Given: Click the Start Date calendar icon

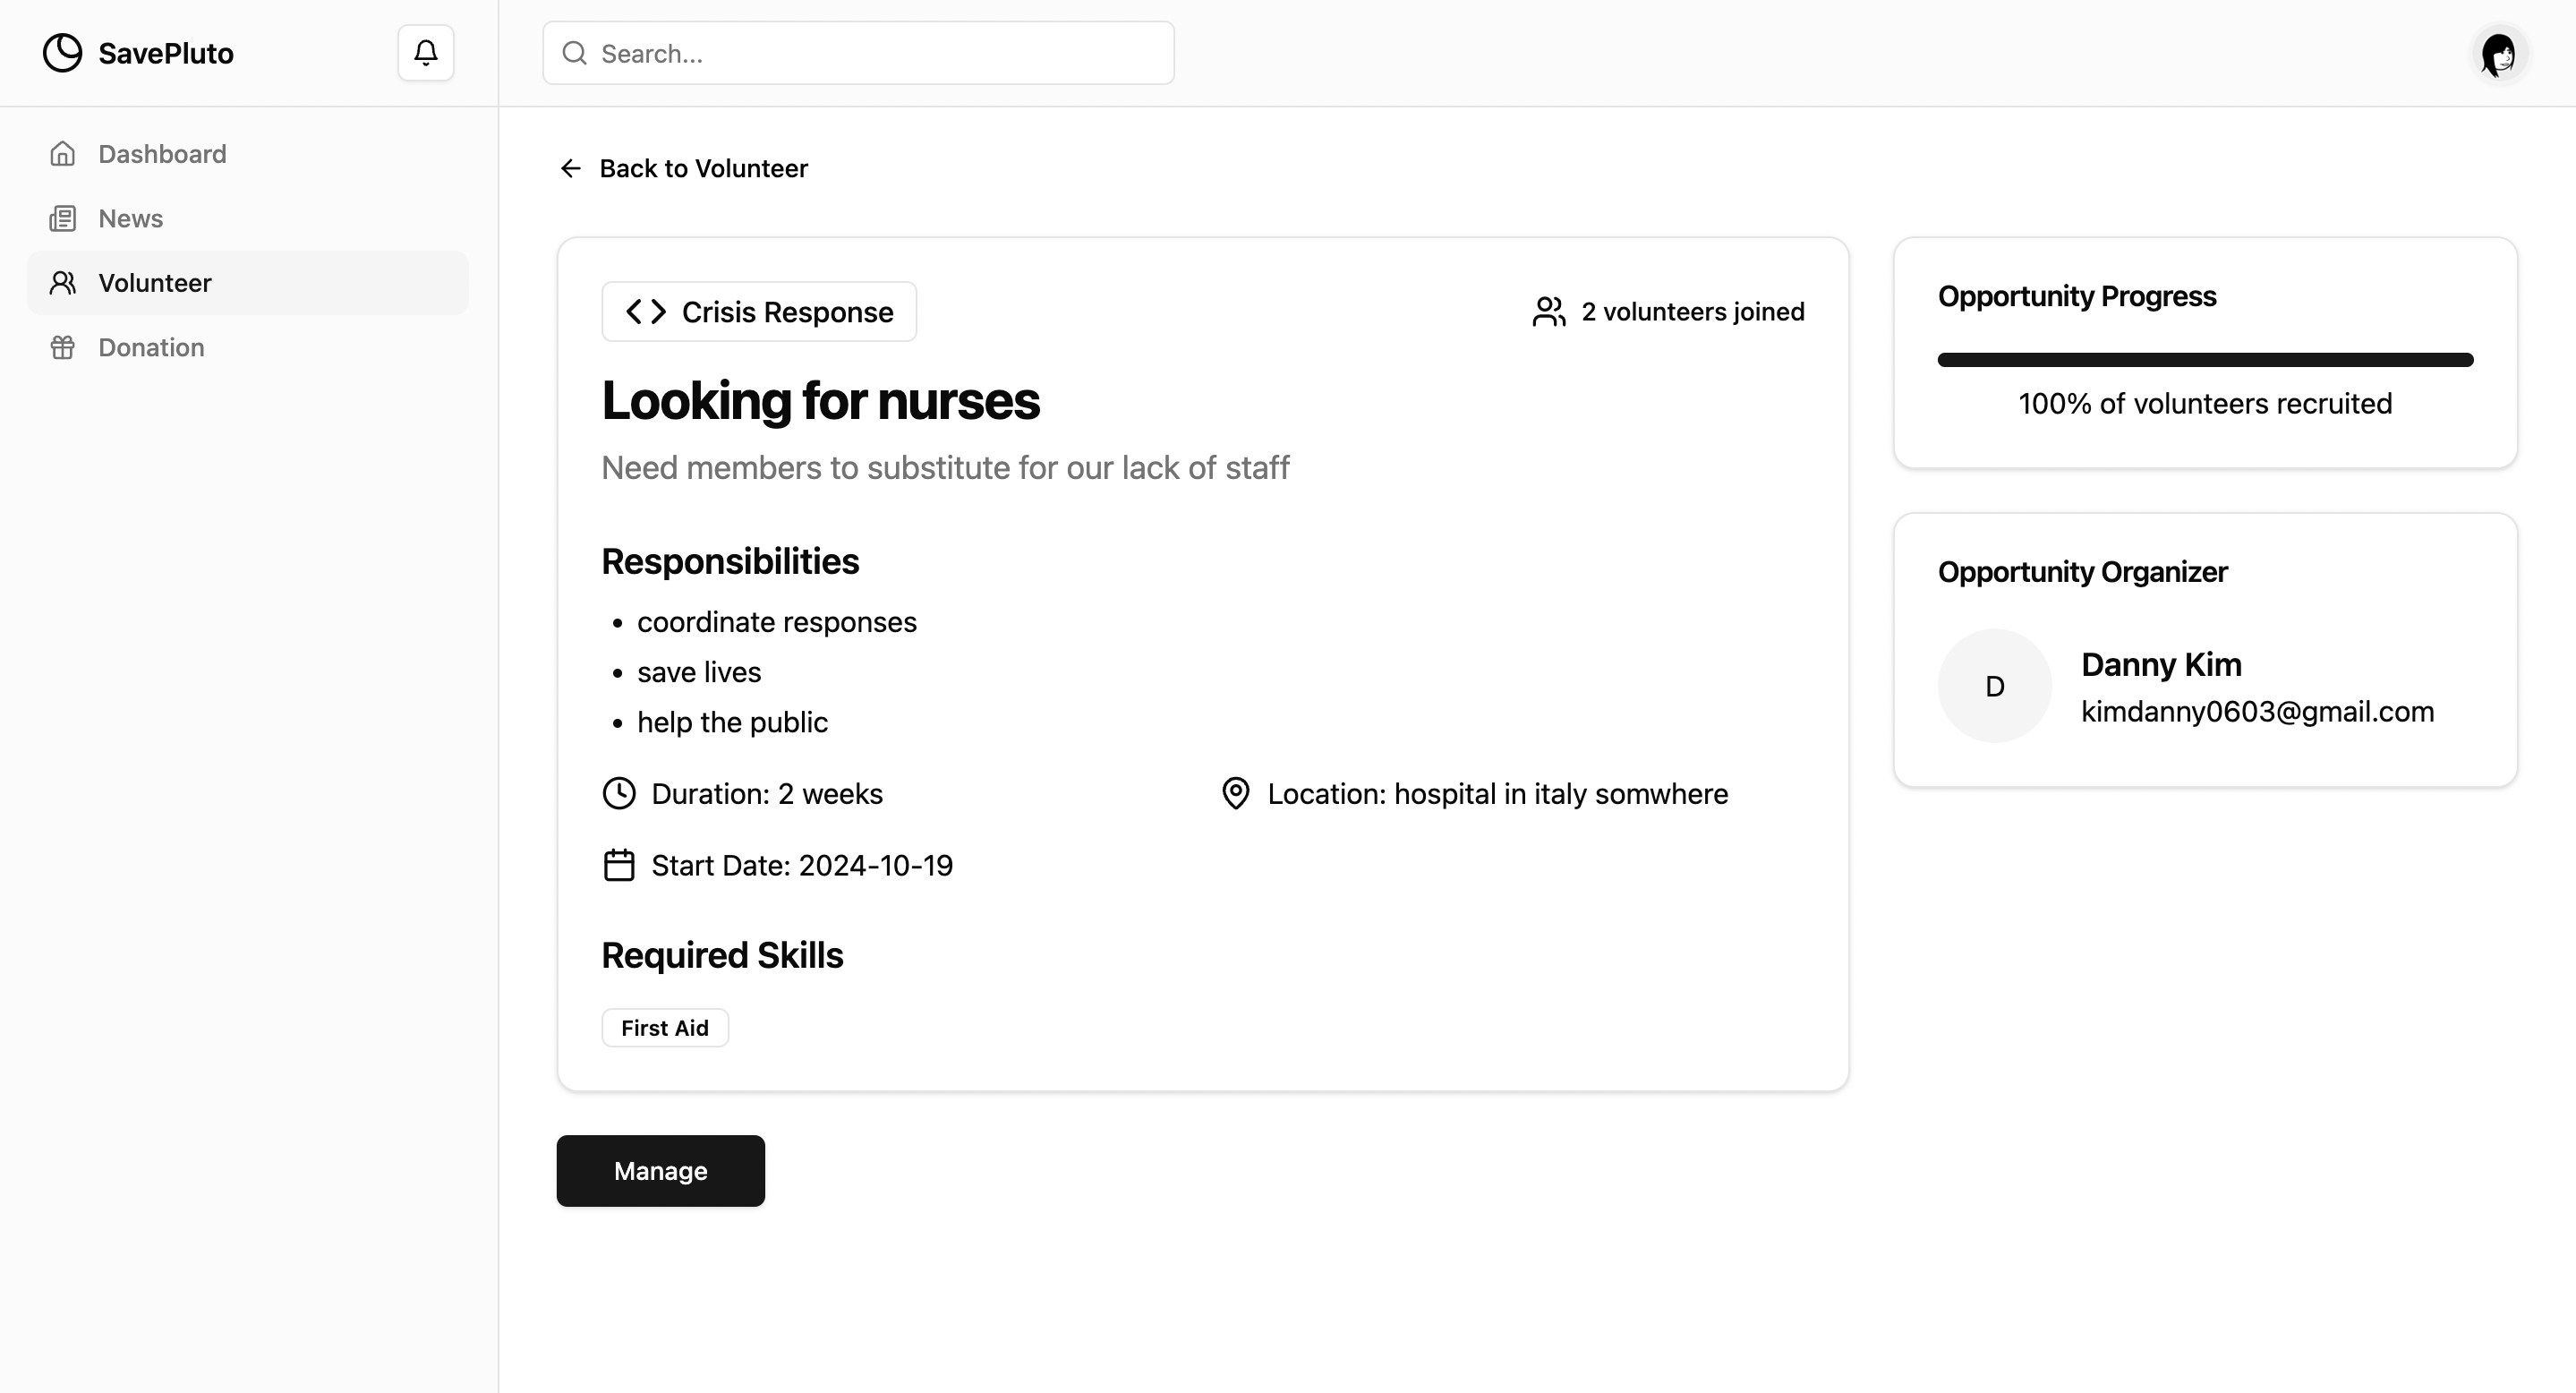Looking at the screenshot, I should pos(619,865).
